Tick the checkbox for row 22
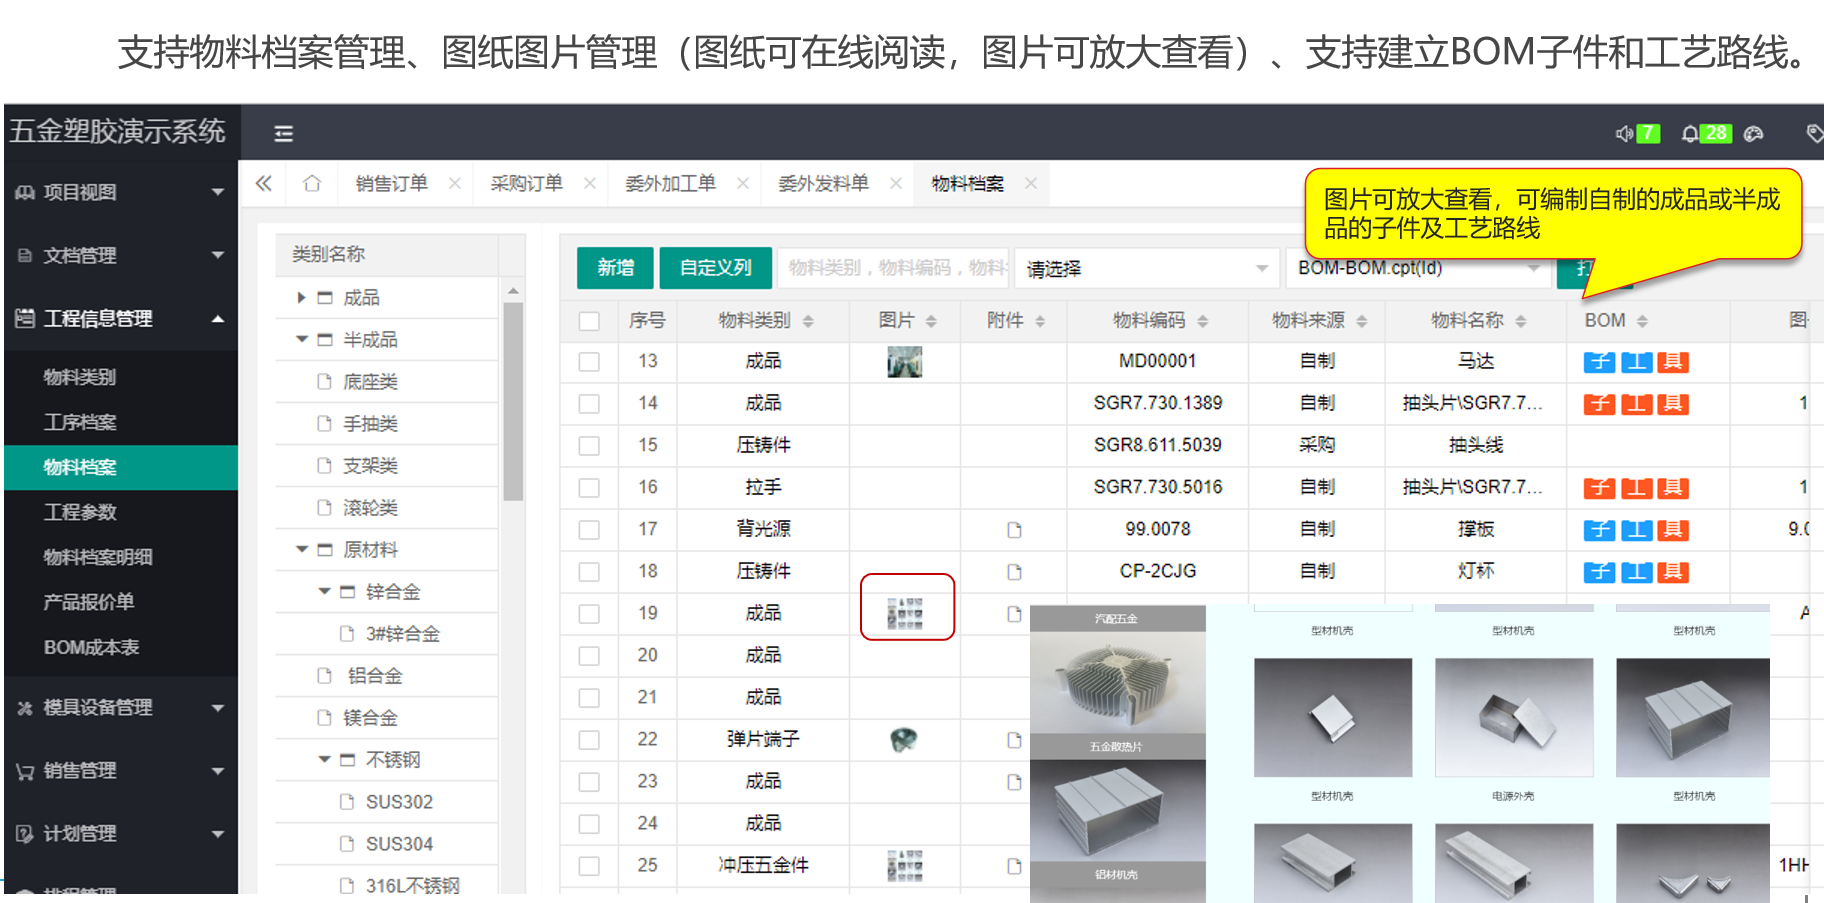Image resolution: width=1824 pixels, height=903 pixels. tap(589, 740)
